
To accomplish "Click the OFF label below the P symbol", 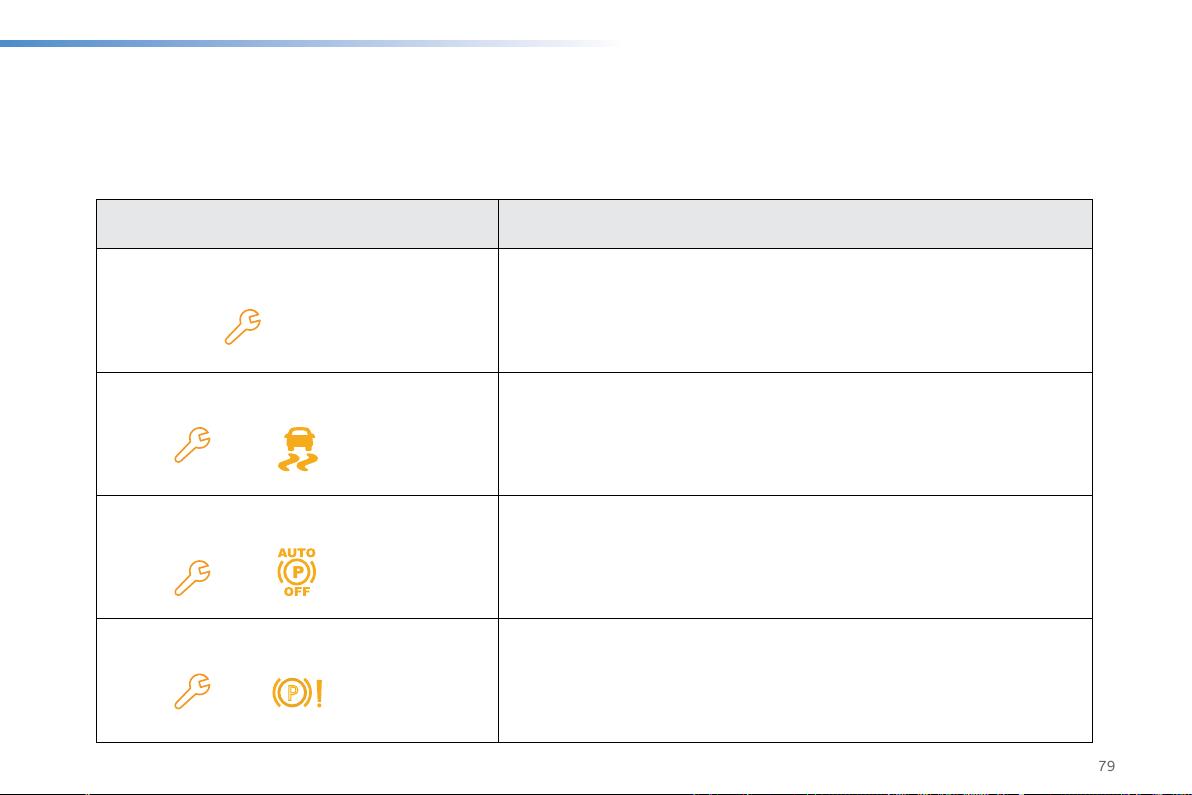I will pyautogui.click(x=296, y=591).
